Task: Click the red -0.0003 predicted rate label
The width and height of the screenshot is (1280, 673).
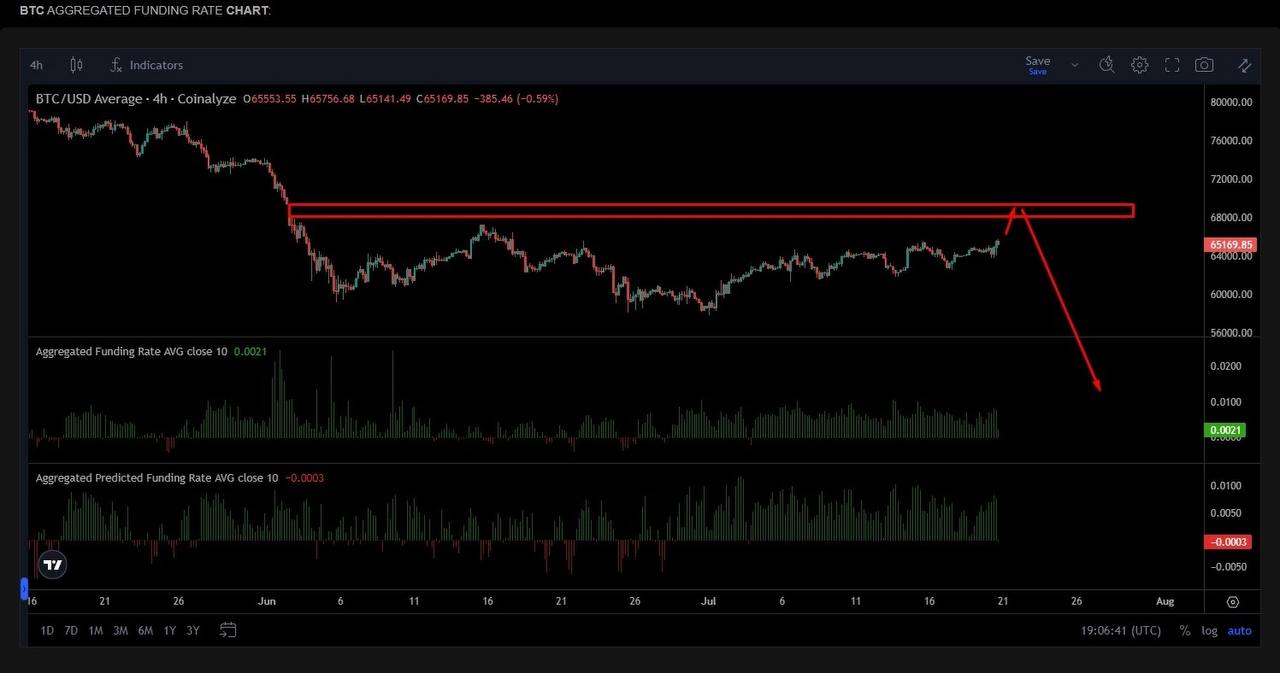Action: [1227, 542]
